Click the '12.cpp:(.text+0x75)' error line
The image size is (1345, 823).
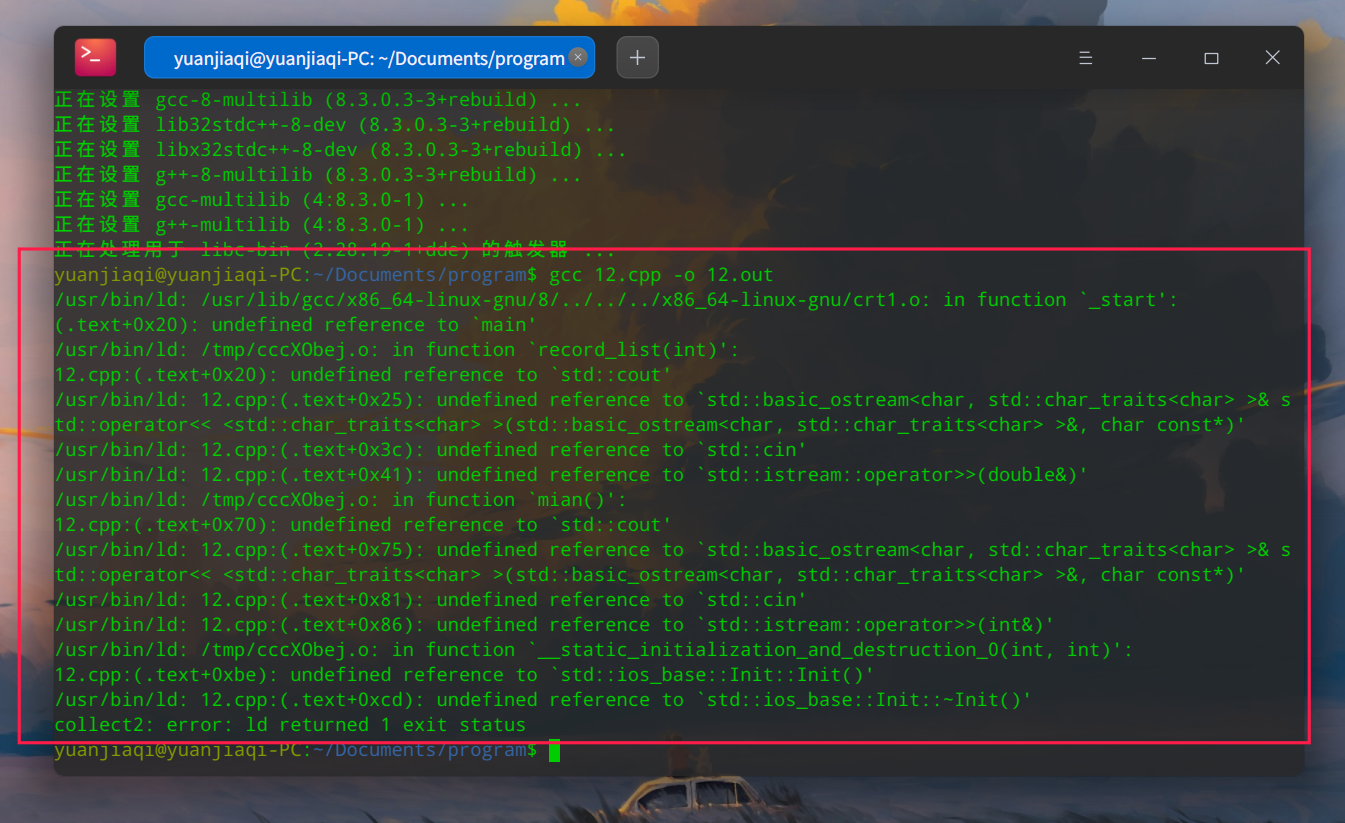click(x=672, y=562)
